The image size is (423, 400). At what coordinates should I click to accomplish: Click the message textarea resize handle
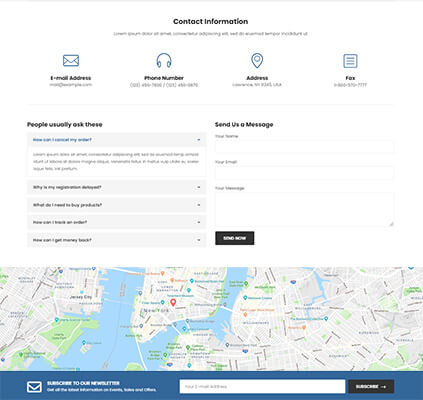click(391, 224)
